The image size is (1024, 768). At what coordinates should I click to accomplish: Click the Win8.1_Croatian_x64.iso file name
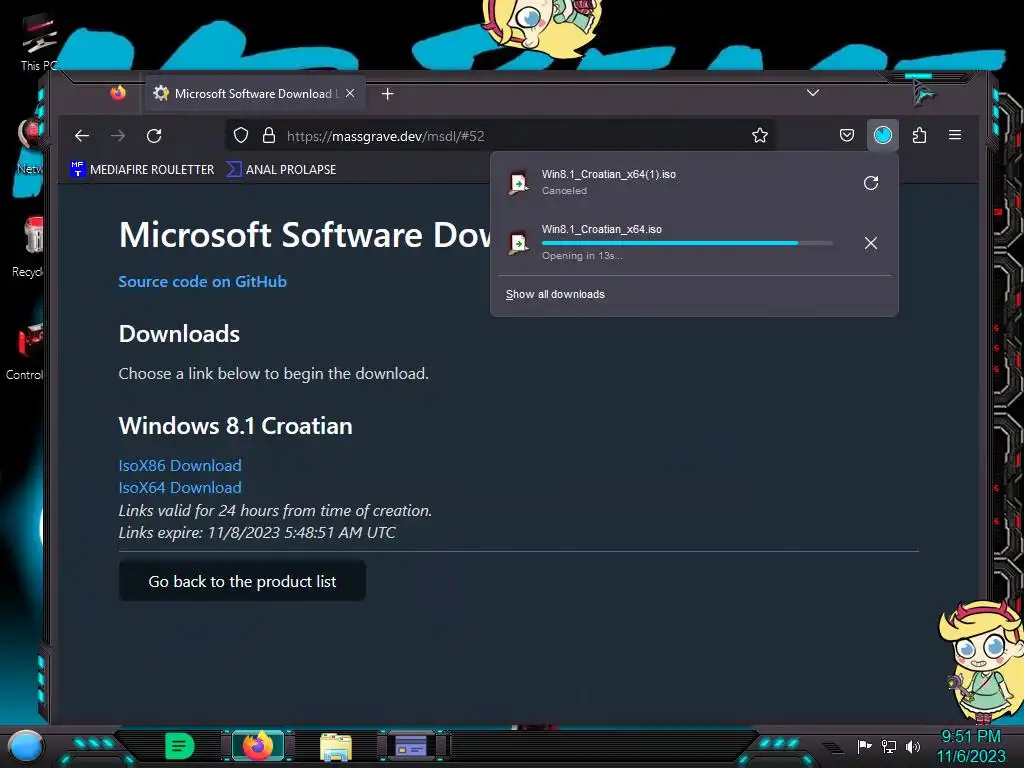pyautogui.click(x=601, y=229)
